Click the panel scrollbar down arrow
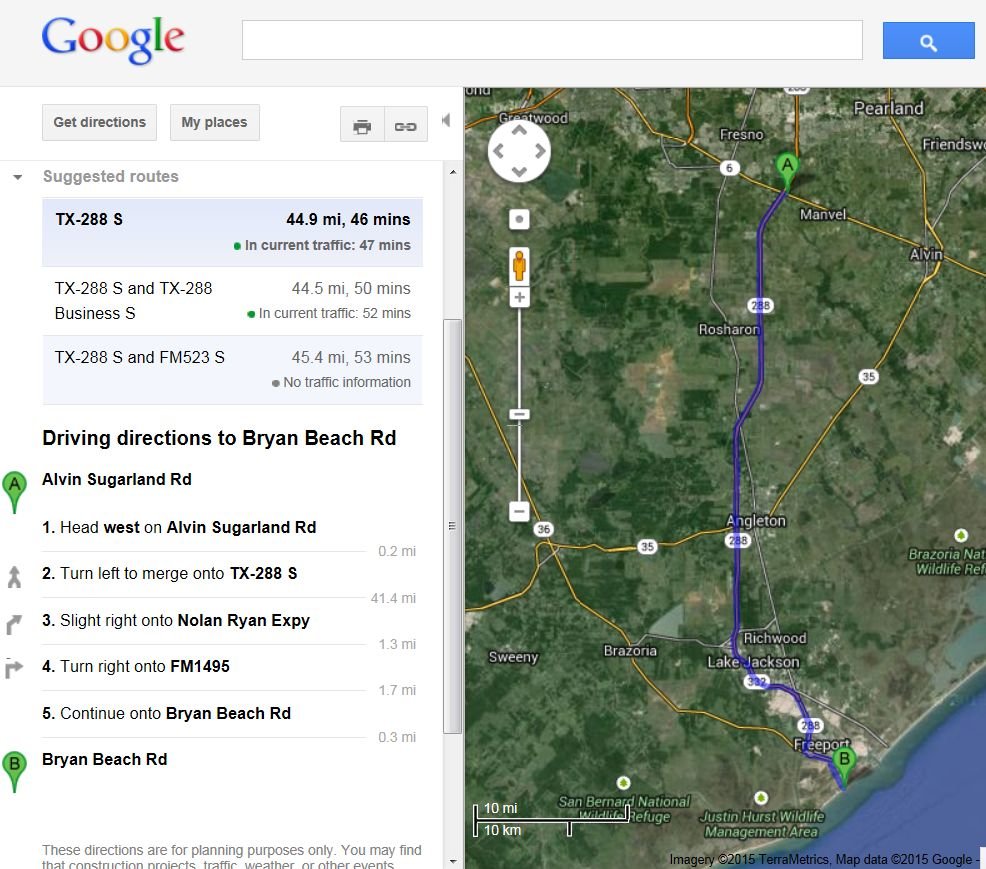Viewport: 986px width, 869px height. (453, 861)
